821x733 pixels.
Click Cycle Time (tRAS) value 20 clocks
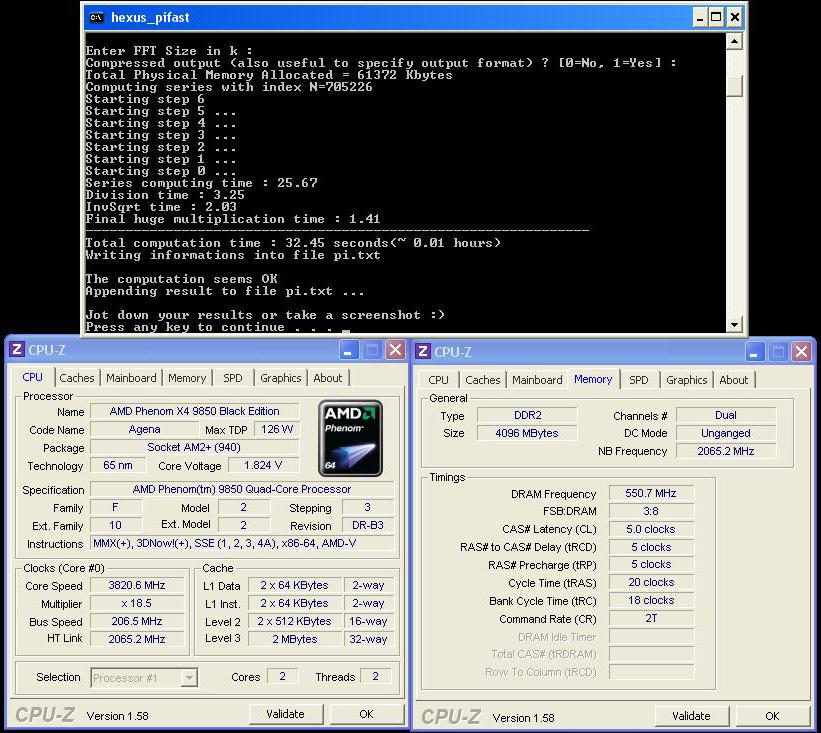651,583
